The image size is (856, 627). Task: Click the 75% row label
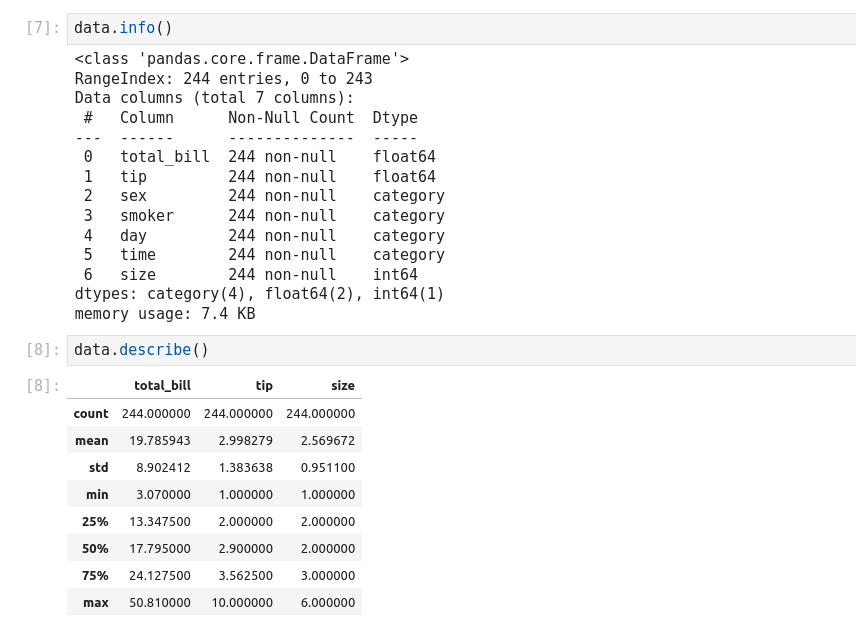95,575
